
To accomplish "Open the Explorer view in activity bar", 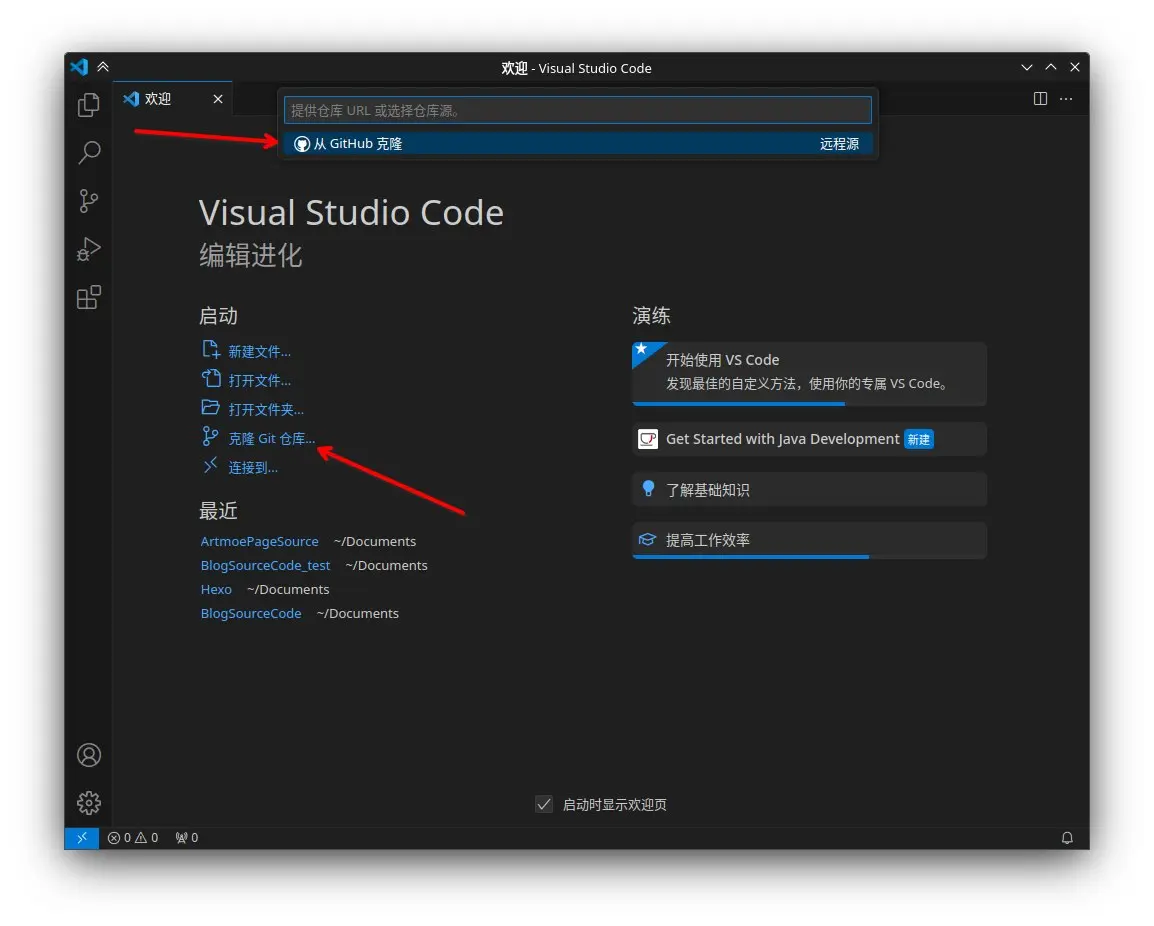I will pos(89,105).
